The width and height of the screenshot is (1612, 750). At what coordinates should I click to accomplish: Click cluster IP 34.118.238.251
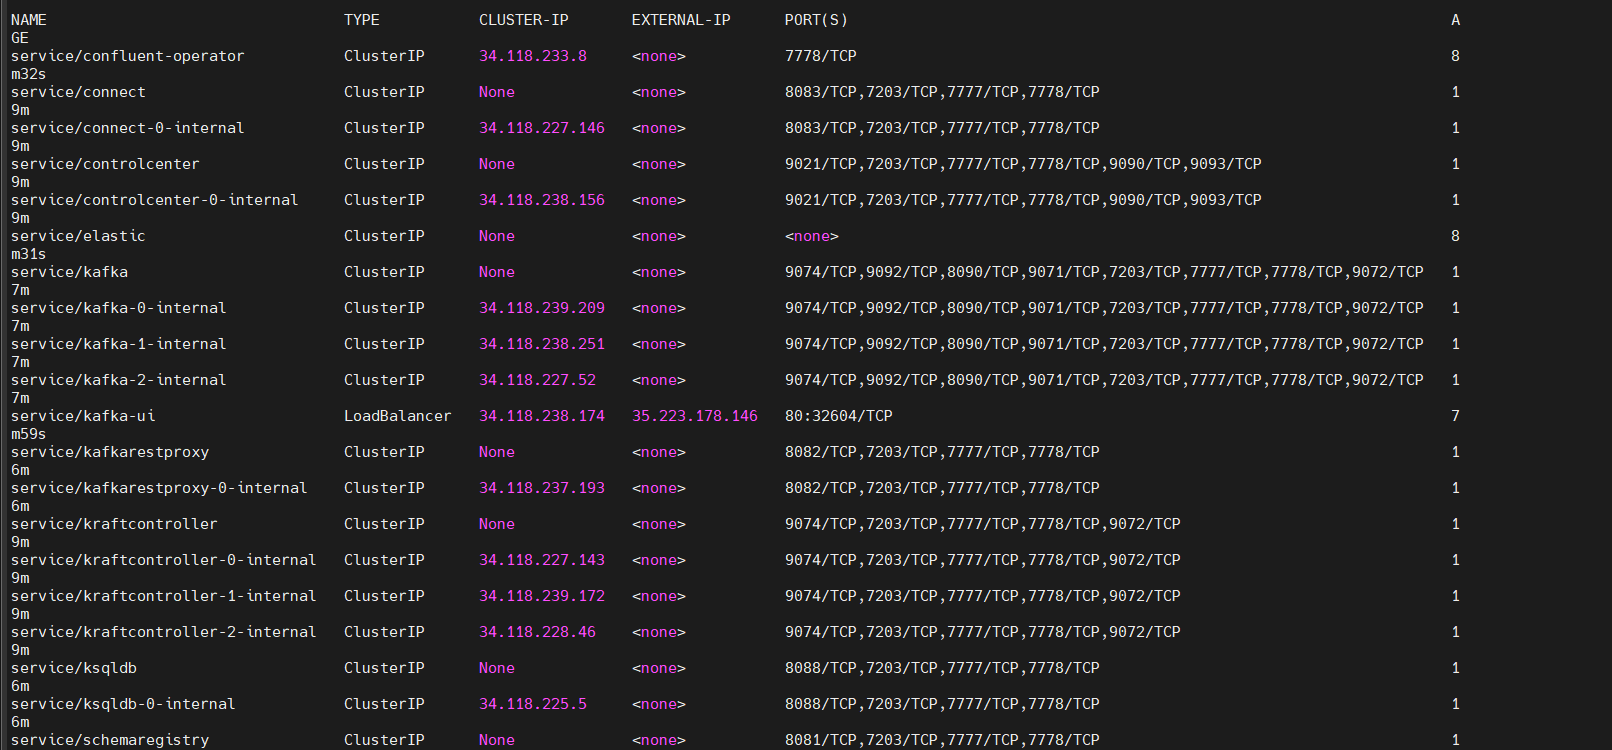[542, 344]
